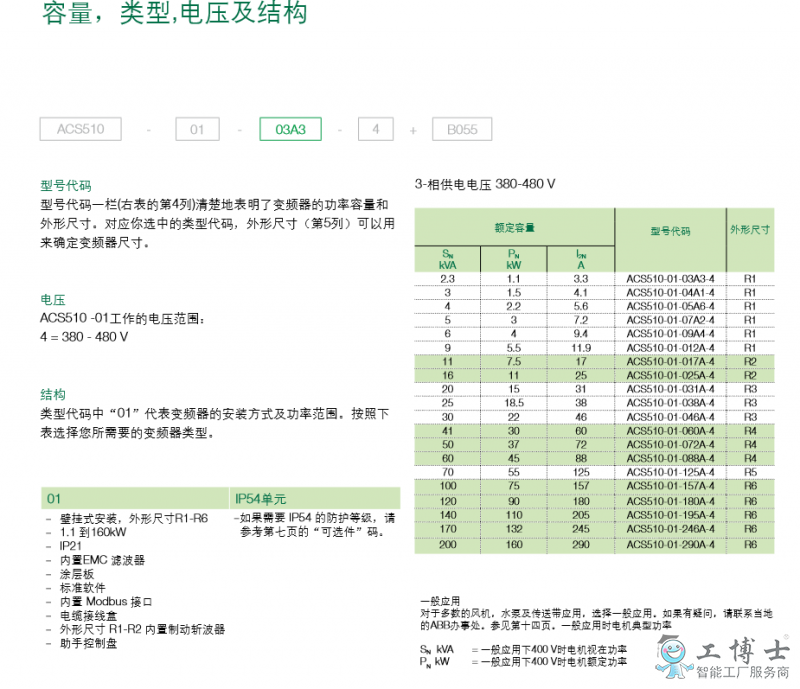The image size is (800, 689).
Task: Click model cell ACS510-01-07A2-4
Action: pos(670,320)
